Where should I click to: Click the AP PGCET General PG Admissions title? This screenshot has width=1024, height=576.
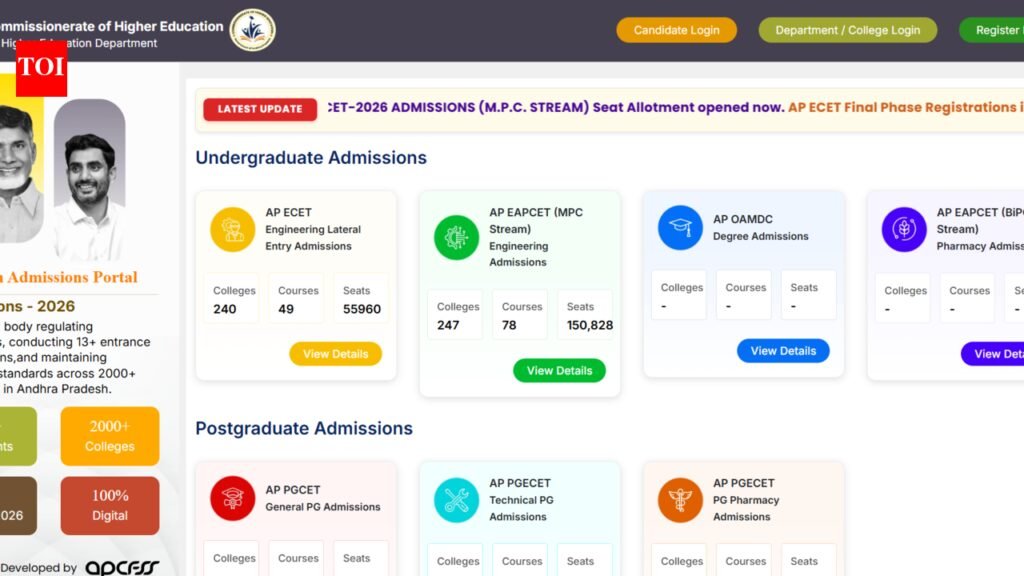(323, 498)
